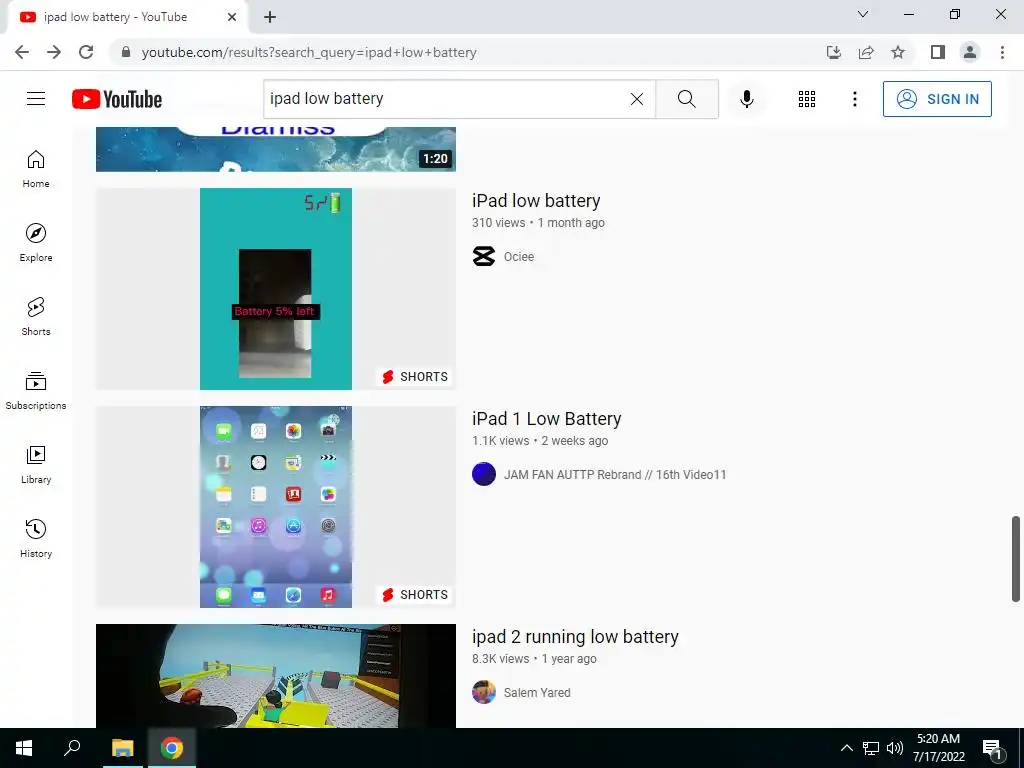The height and width of the screenshot is (768, 1024).
Task: Open Windows taskbar search
Action: click(72, 748)
